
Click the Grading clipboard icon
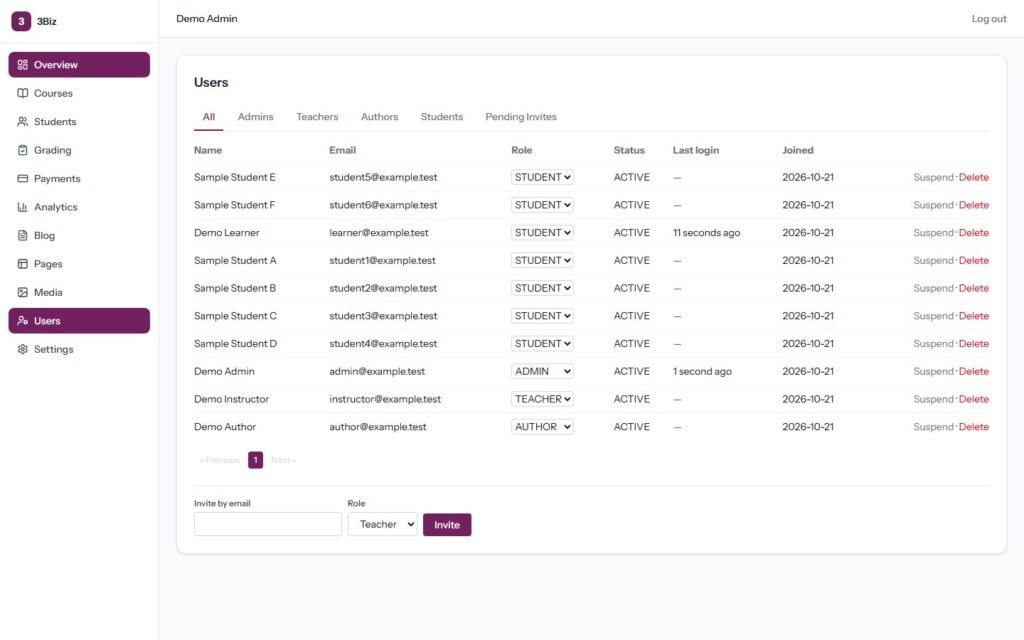point(22,150)
